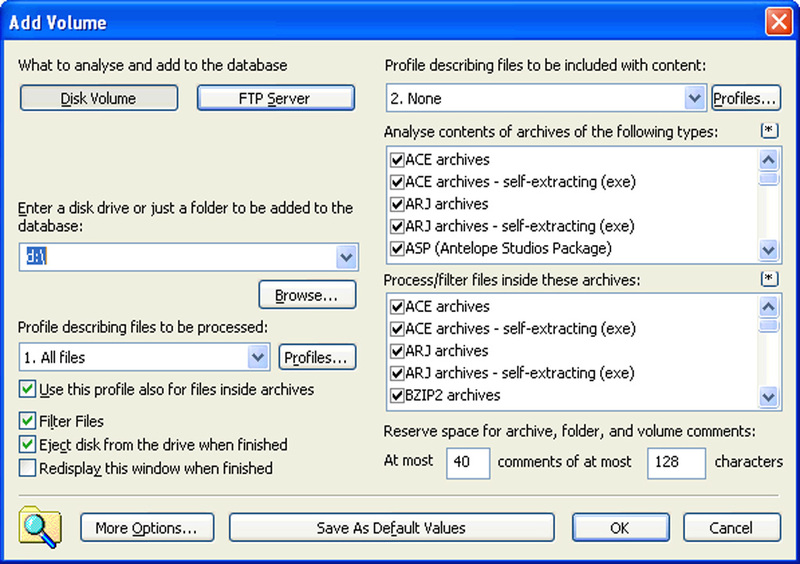Open Profiles next to '2. None'
This screenshot has width=800, height=564.
746,98
